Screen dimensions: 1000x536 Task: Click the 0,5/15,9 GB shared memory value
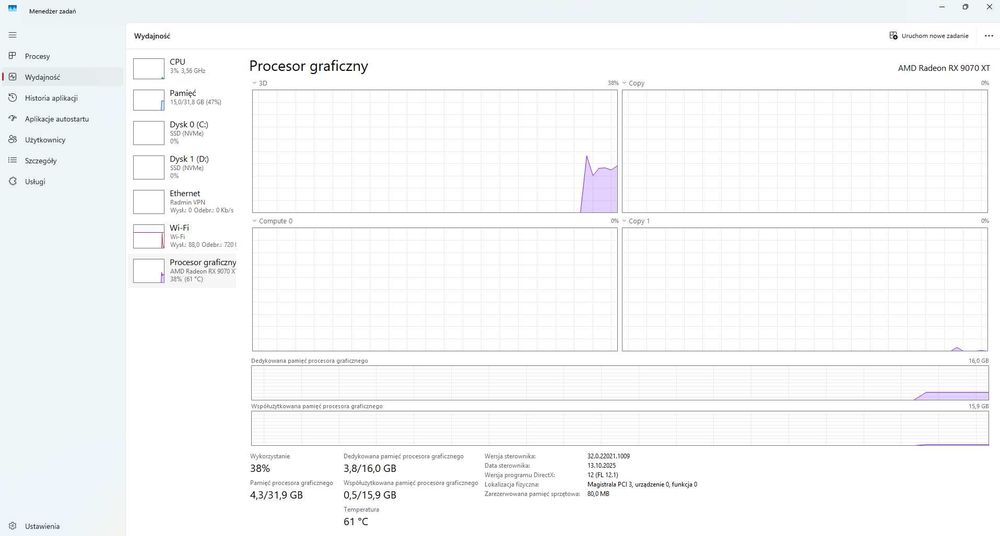(370, 495)
